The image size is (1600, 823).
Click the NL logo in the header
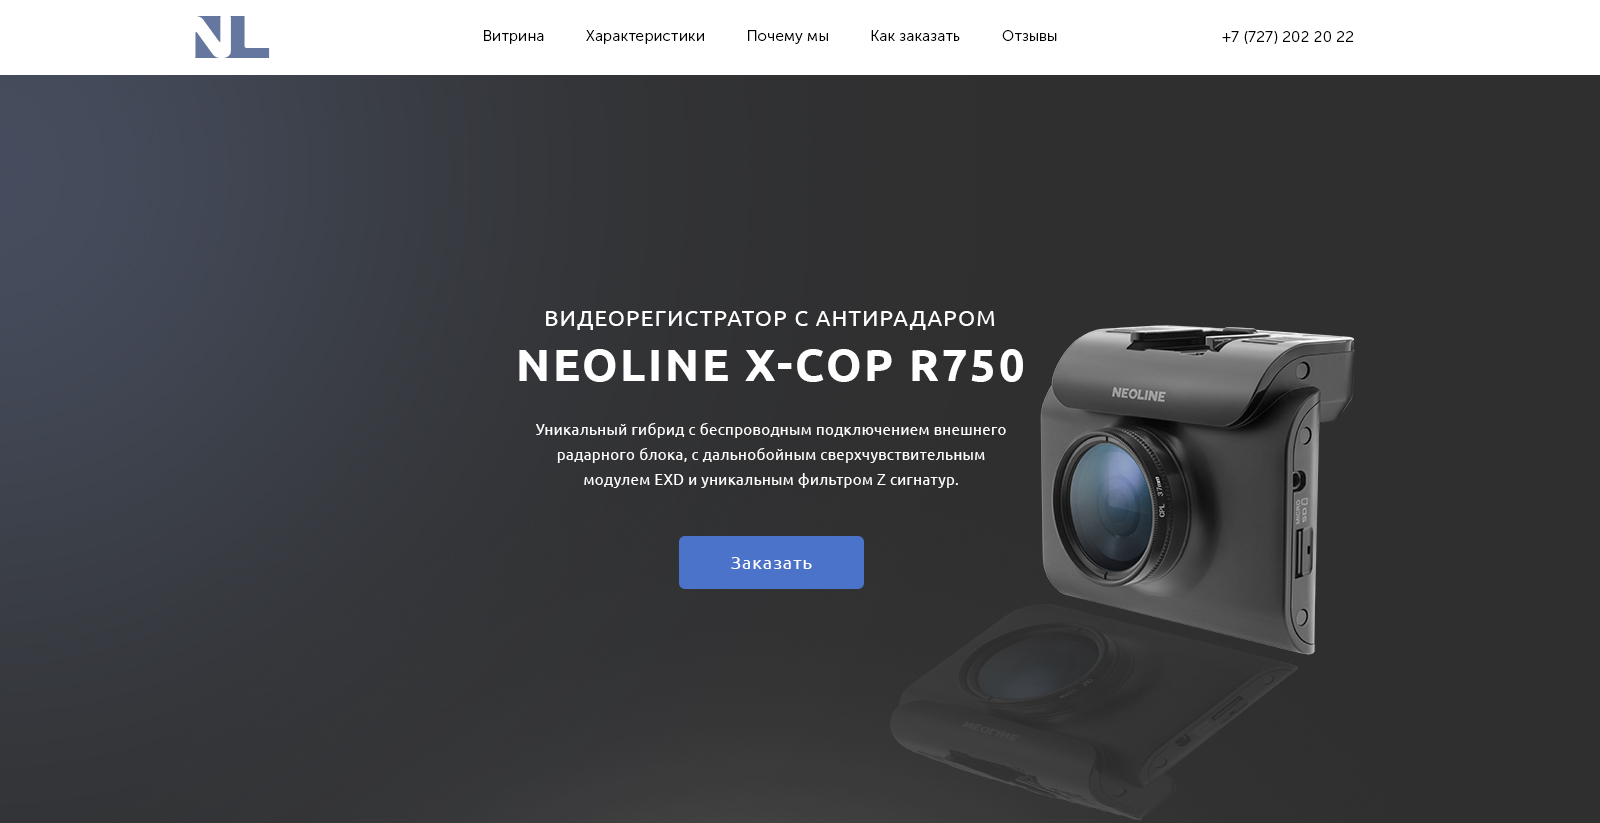pyautogui.click(x=232, y=37)
